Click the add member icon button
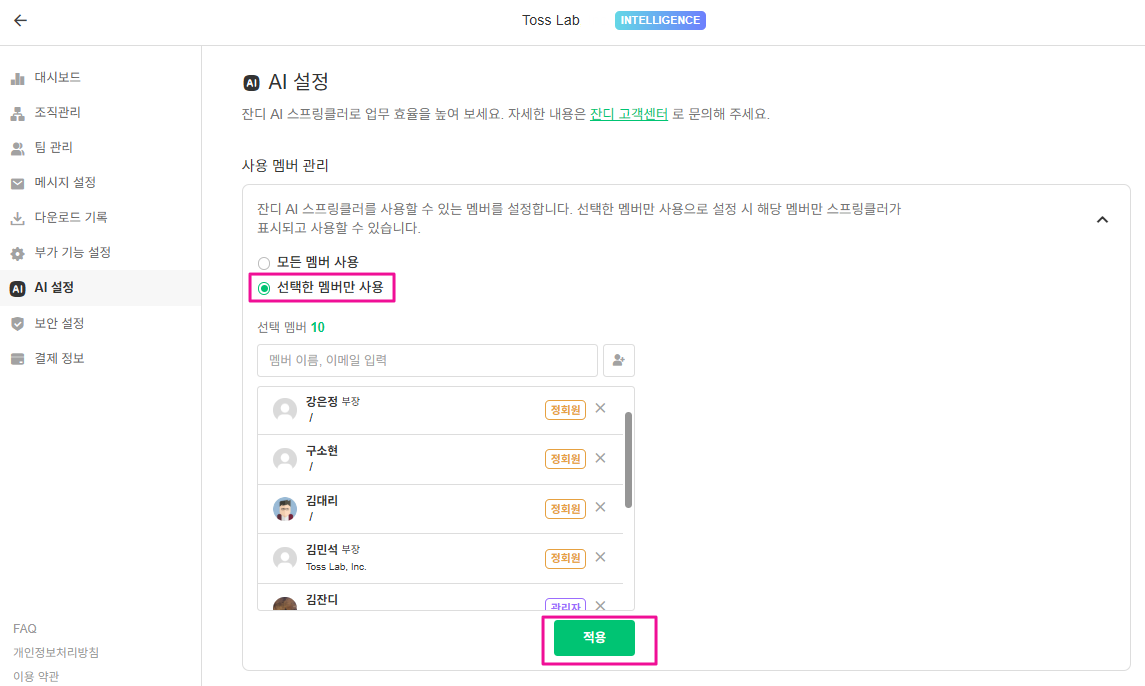Screen dimensions: 1145x686 618,360
